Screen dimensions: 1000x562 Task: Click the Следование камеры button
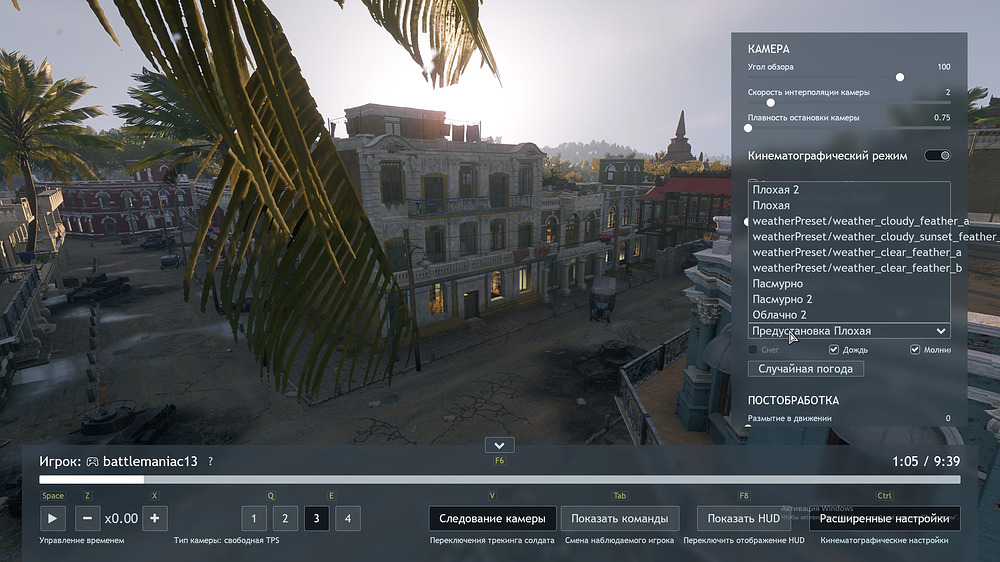(x=492, y=519)
